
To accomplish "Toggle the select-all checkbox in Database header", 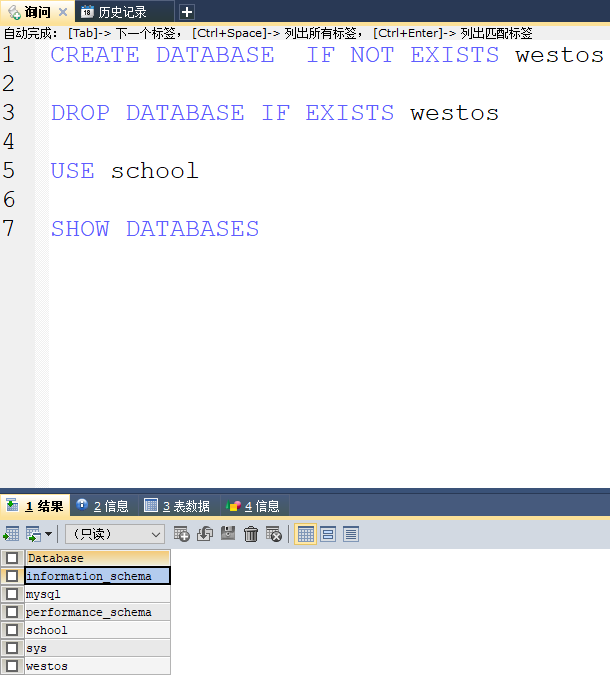I will (x=12, y=558).
